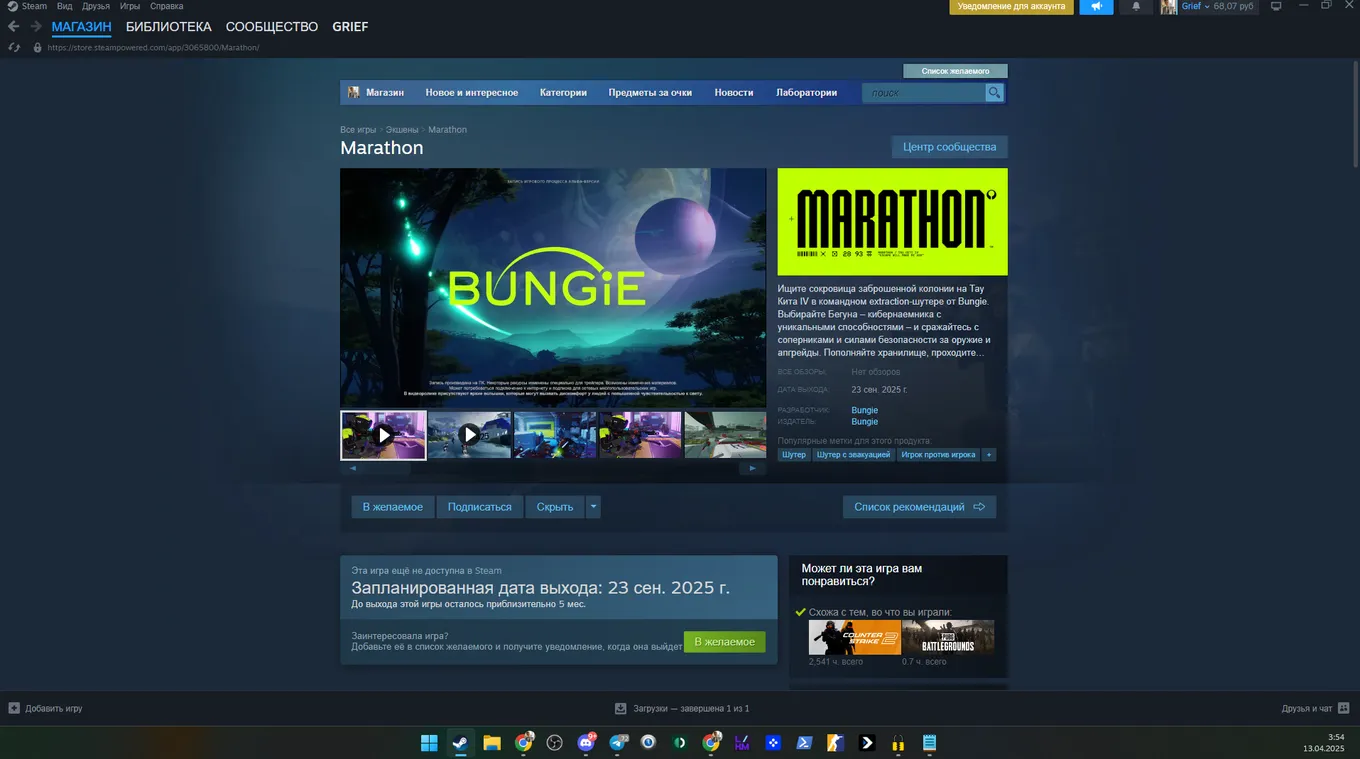1360x759 pixels.
Task: Click the Steam forward navigation arrow
Action: [x=34, y=27]
